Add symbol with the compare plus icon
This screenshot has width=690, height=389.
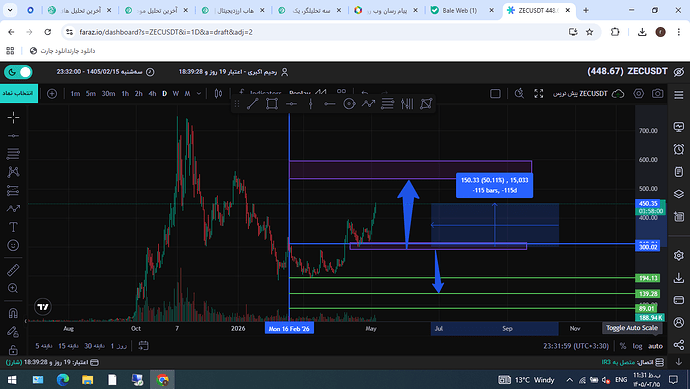pyautogui.click(x=52, y=93)
